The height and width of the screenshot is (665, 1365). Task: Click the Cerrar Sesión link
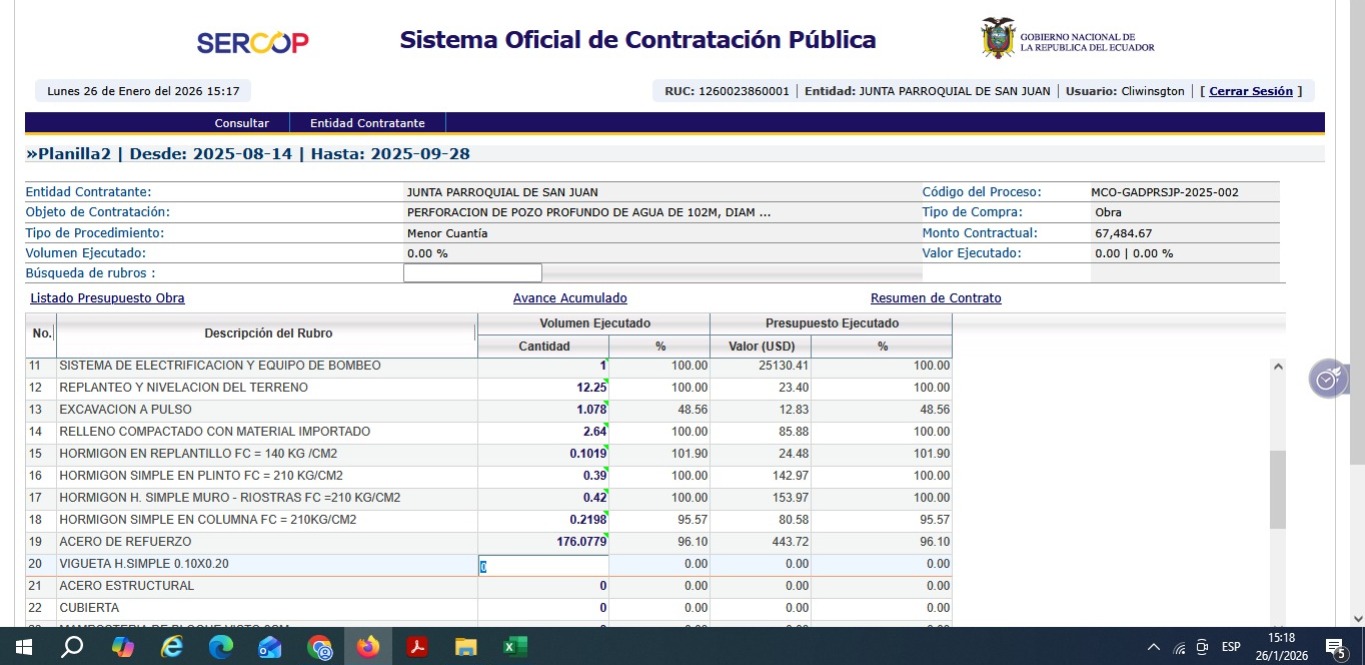1250,91
